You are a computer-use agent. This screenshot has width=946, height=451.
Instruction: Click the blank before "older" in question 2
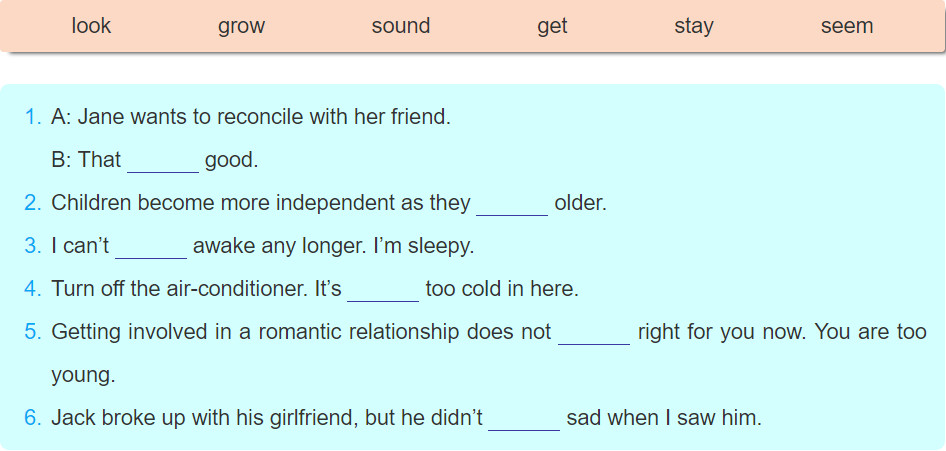(512, 204)
